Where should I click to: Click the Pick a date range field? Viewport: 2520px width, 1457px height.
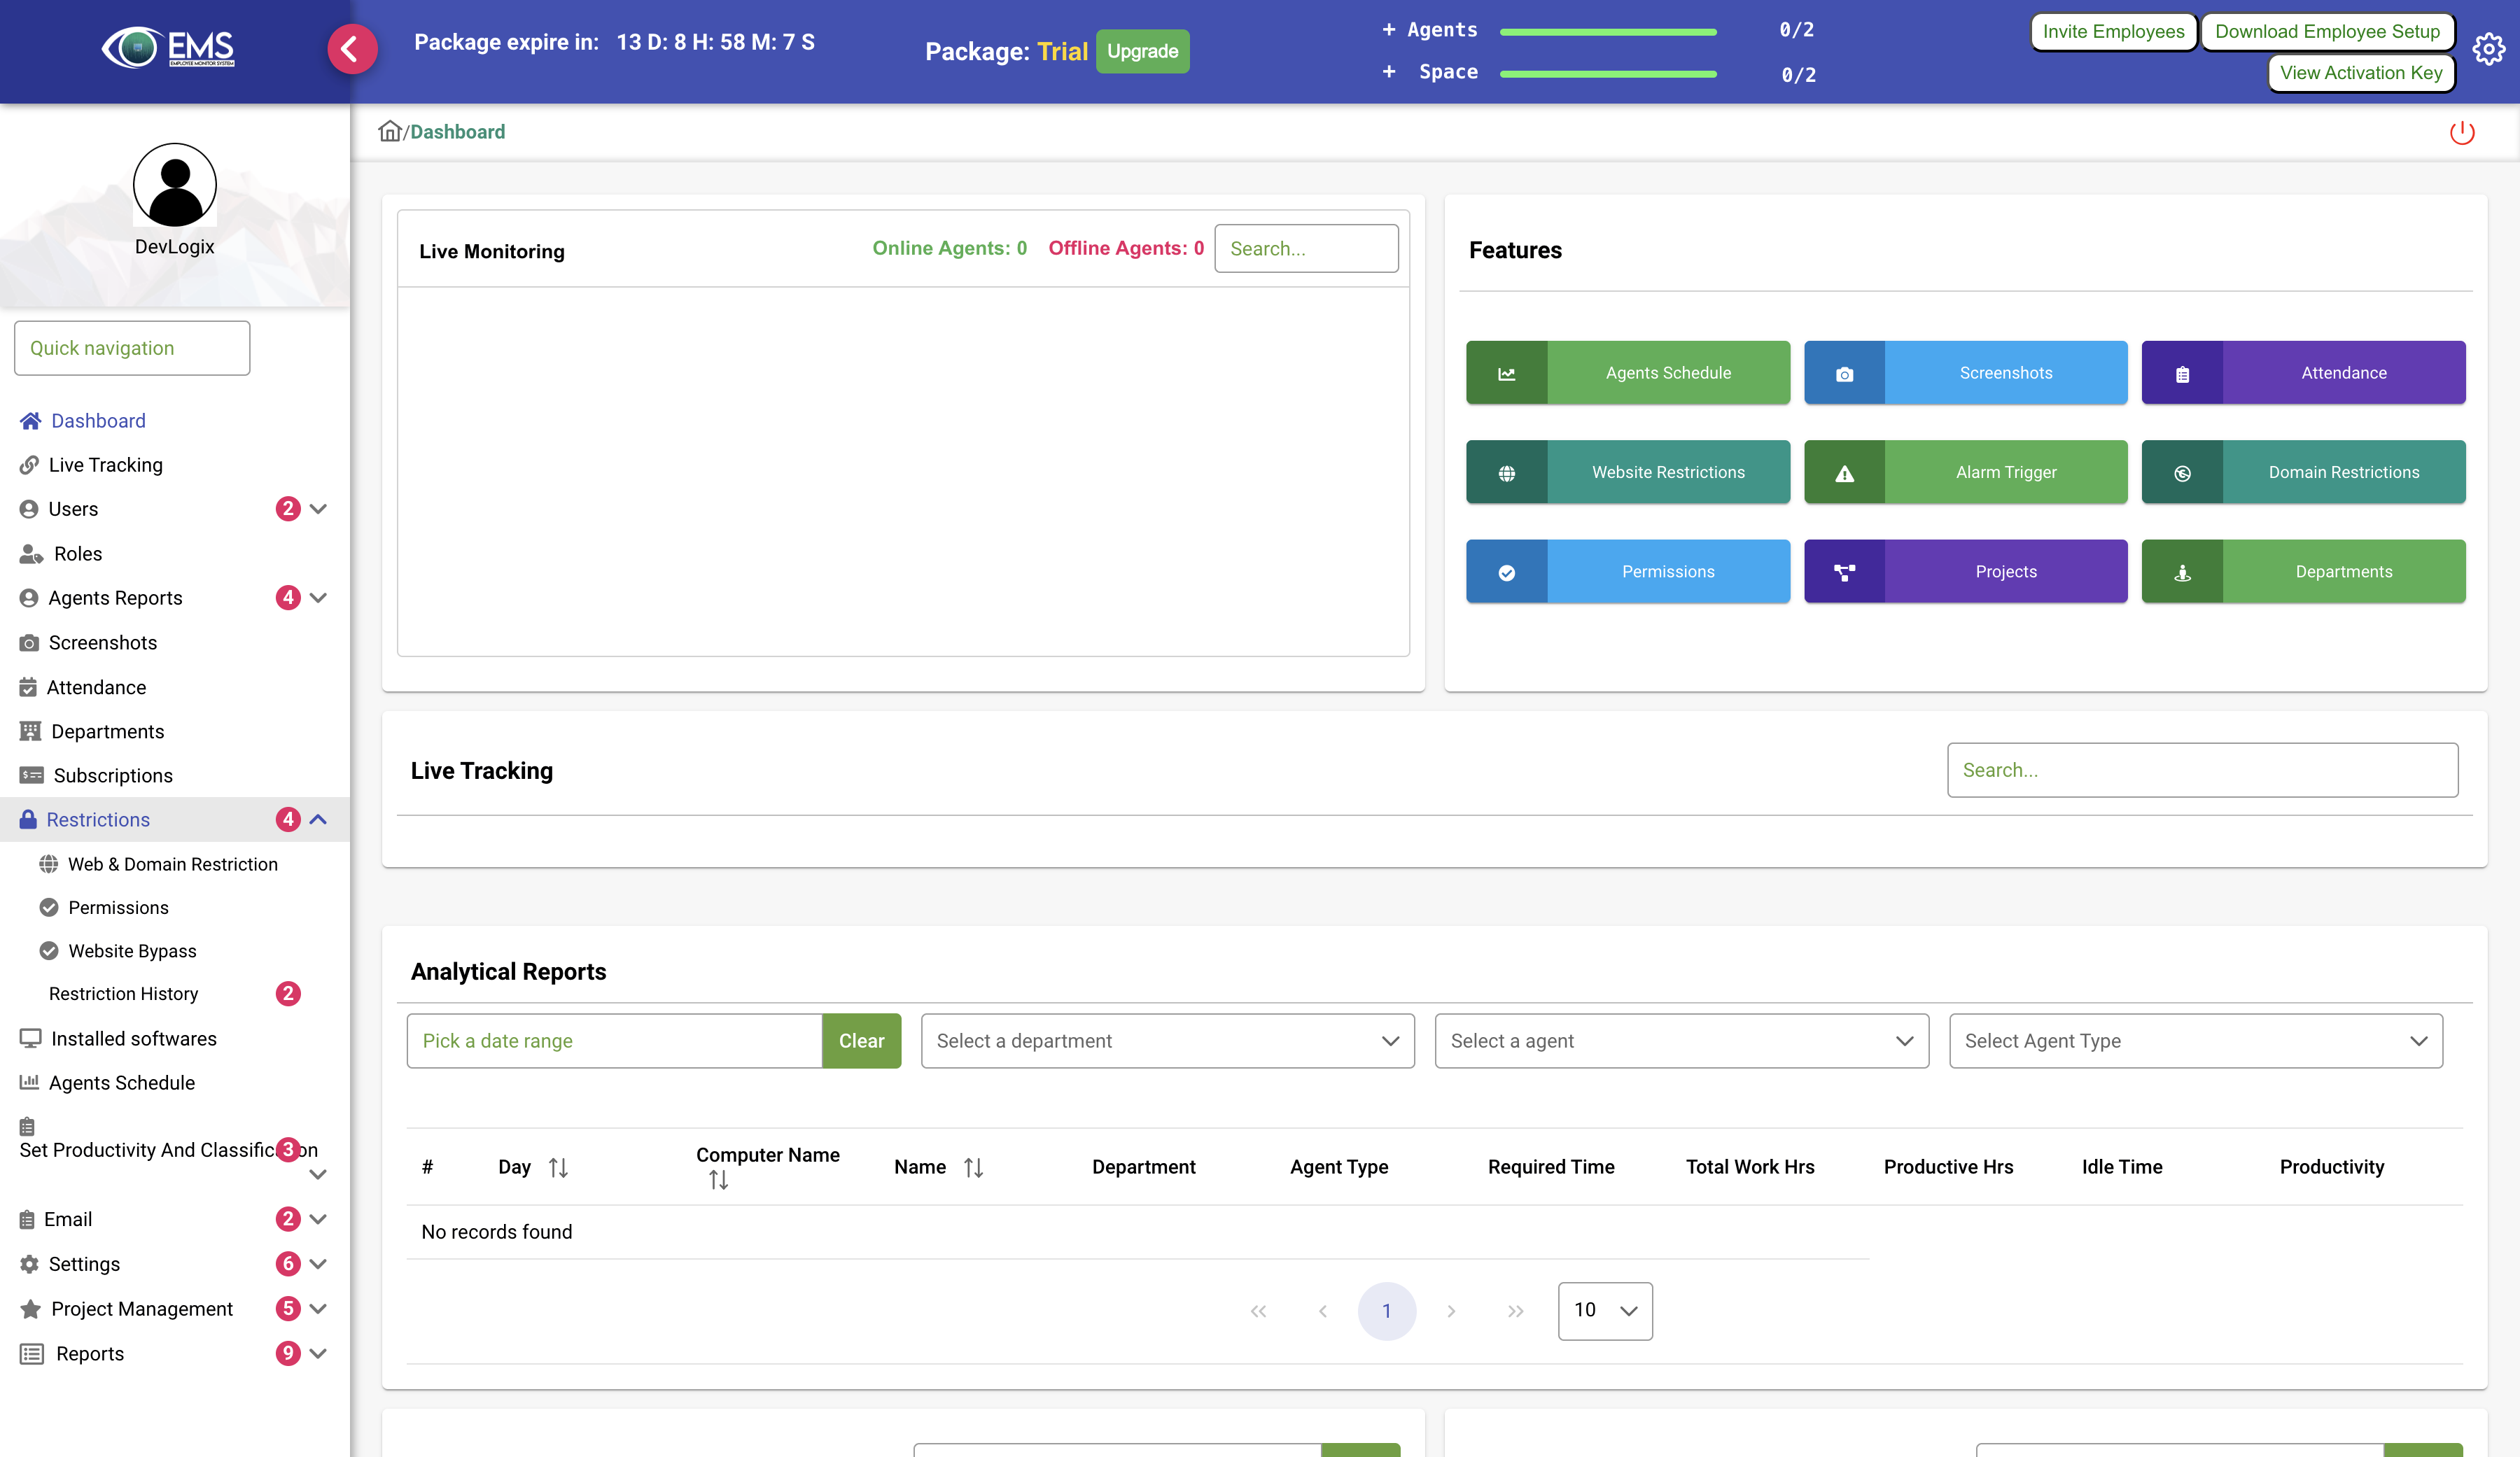click(614, 1041)
